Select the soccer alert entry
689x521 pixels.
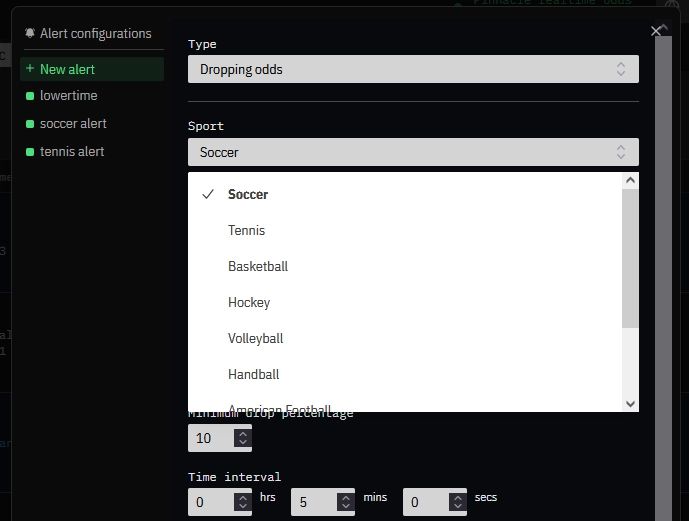(73, 123)
